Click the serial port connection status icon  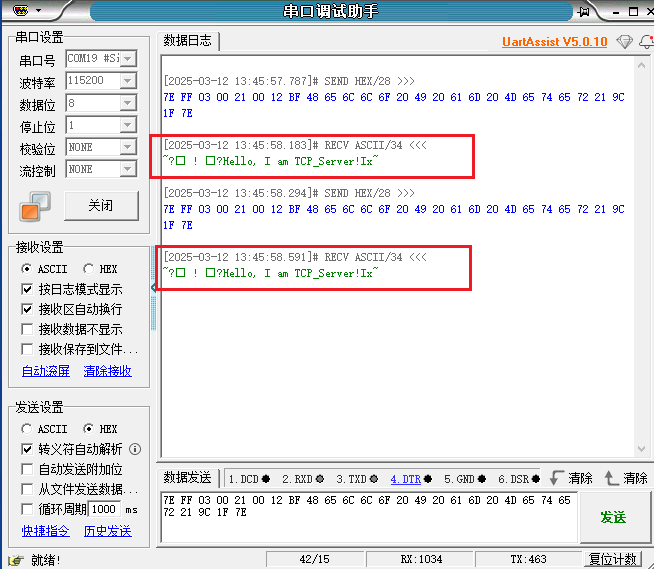tap(35, 206)
